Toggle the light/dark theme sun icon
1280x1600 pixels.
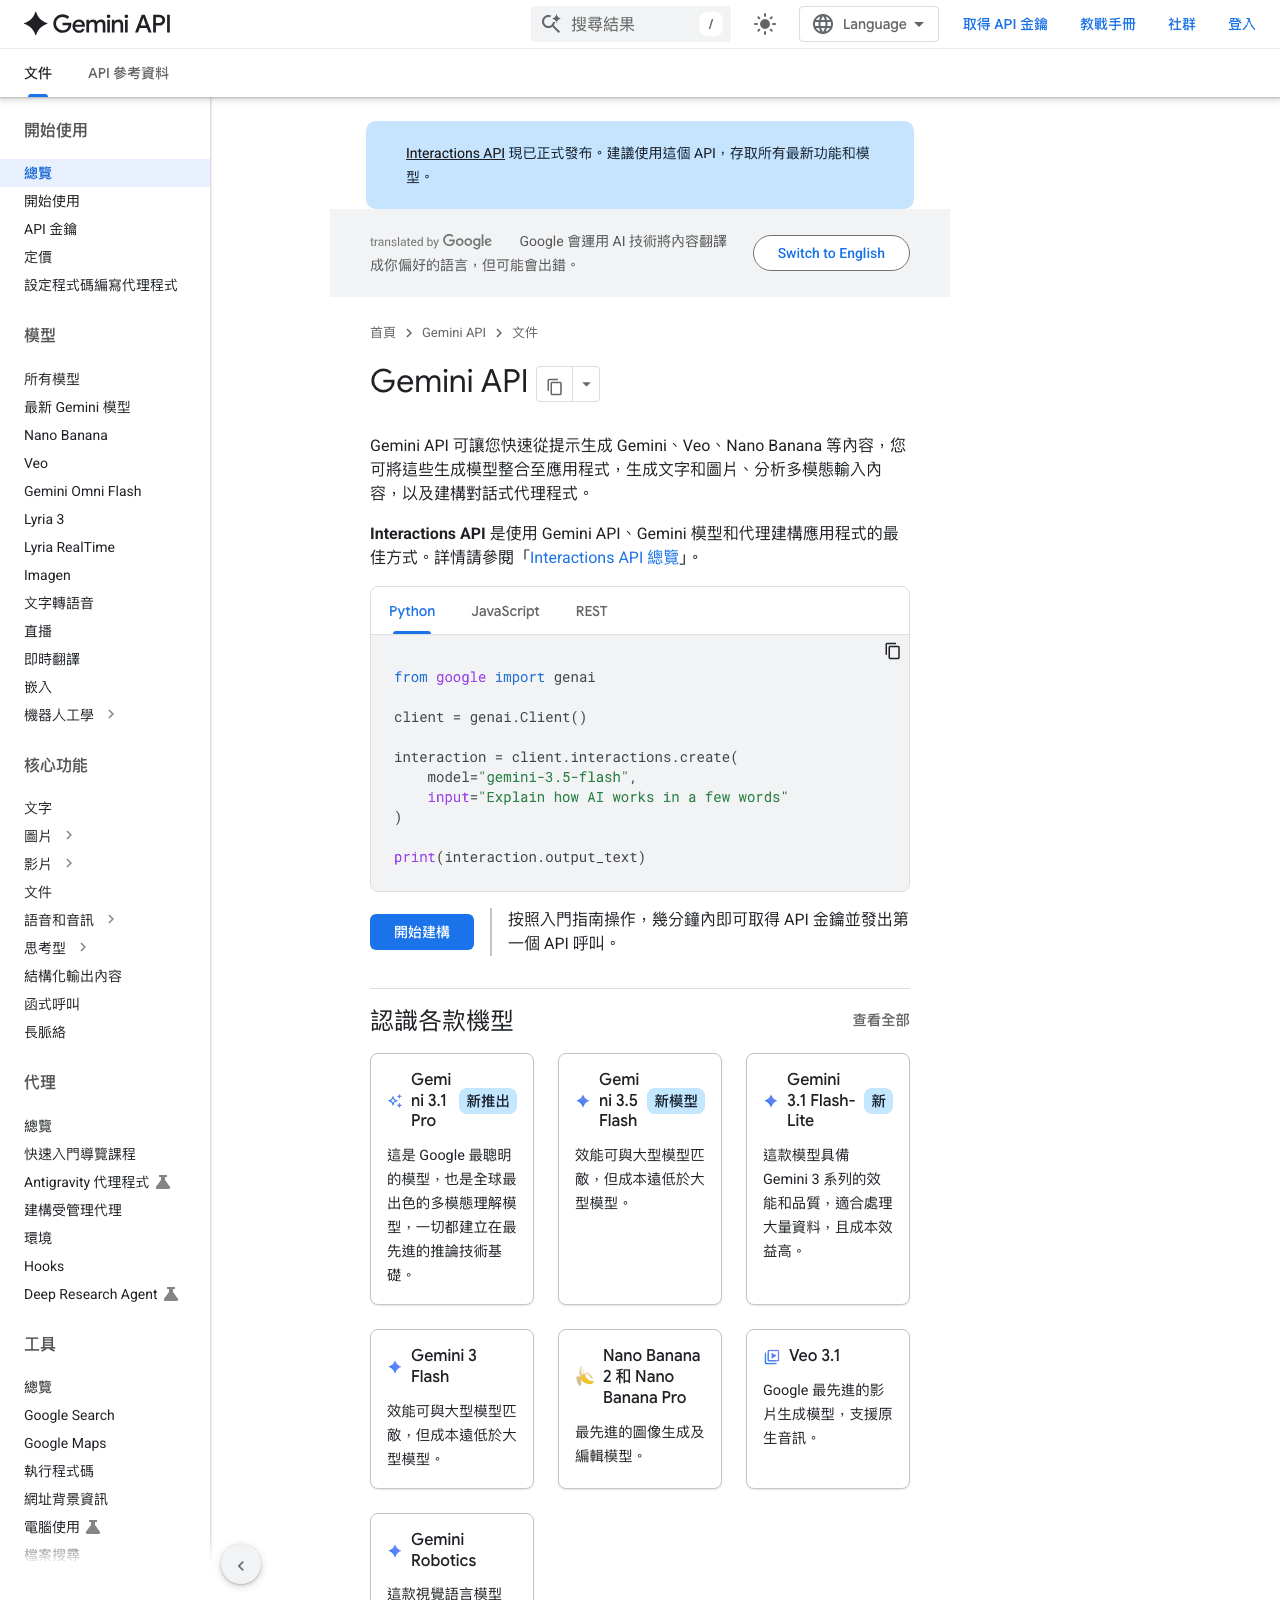point(765,24)
